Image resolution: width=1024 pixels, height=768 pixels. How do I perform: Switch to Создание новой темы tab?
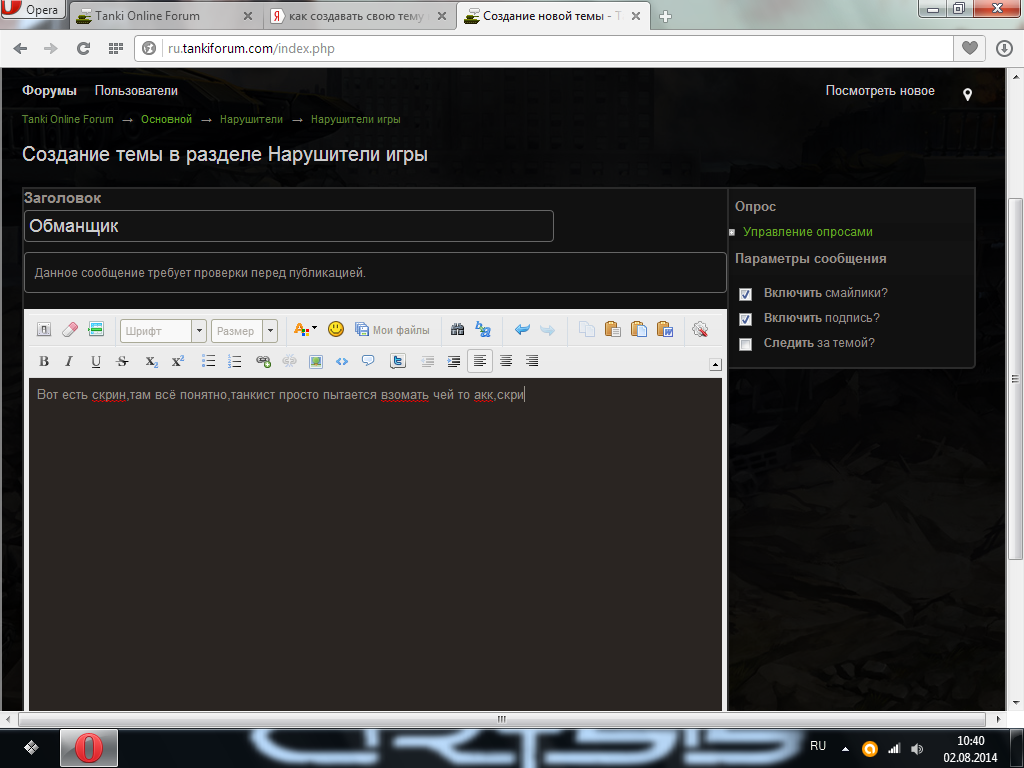click(554, 16)
